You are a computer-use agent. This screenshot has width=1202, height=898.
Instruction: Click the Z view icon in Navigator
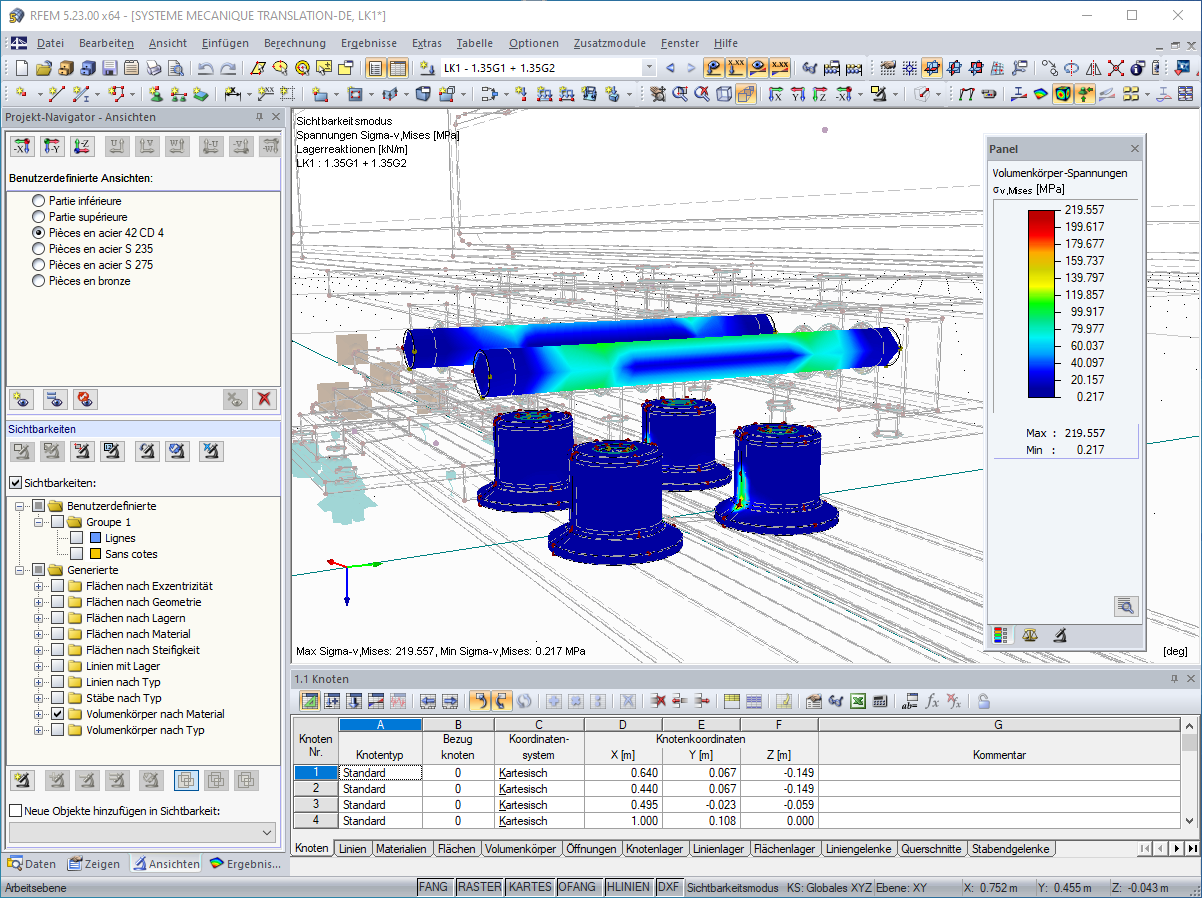pyautogui.click(x=83, y=146)
